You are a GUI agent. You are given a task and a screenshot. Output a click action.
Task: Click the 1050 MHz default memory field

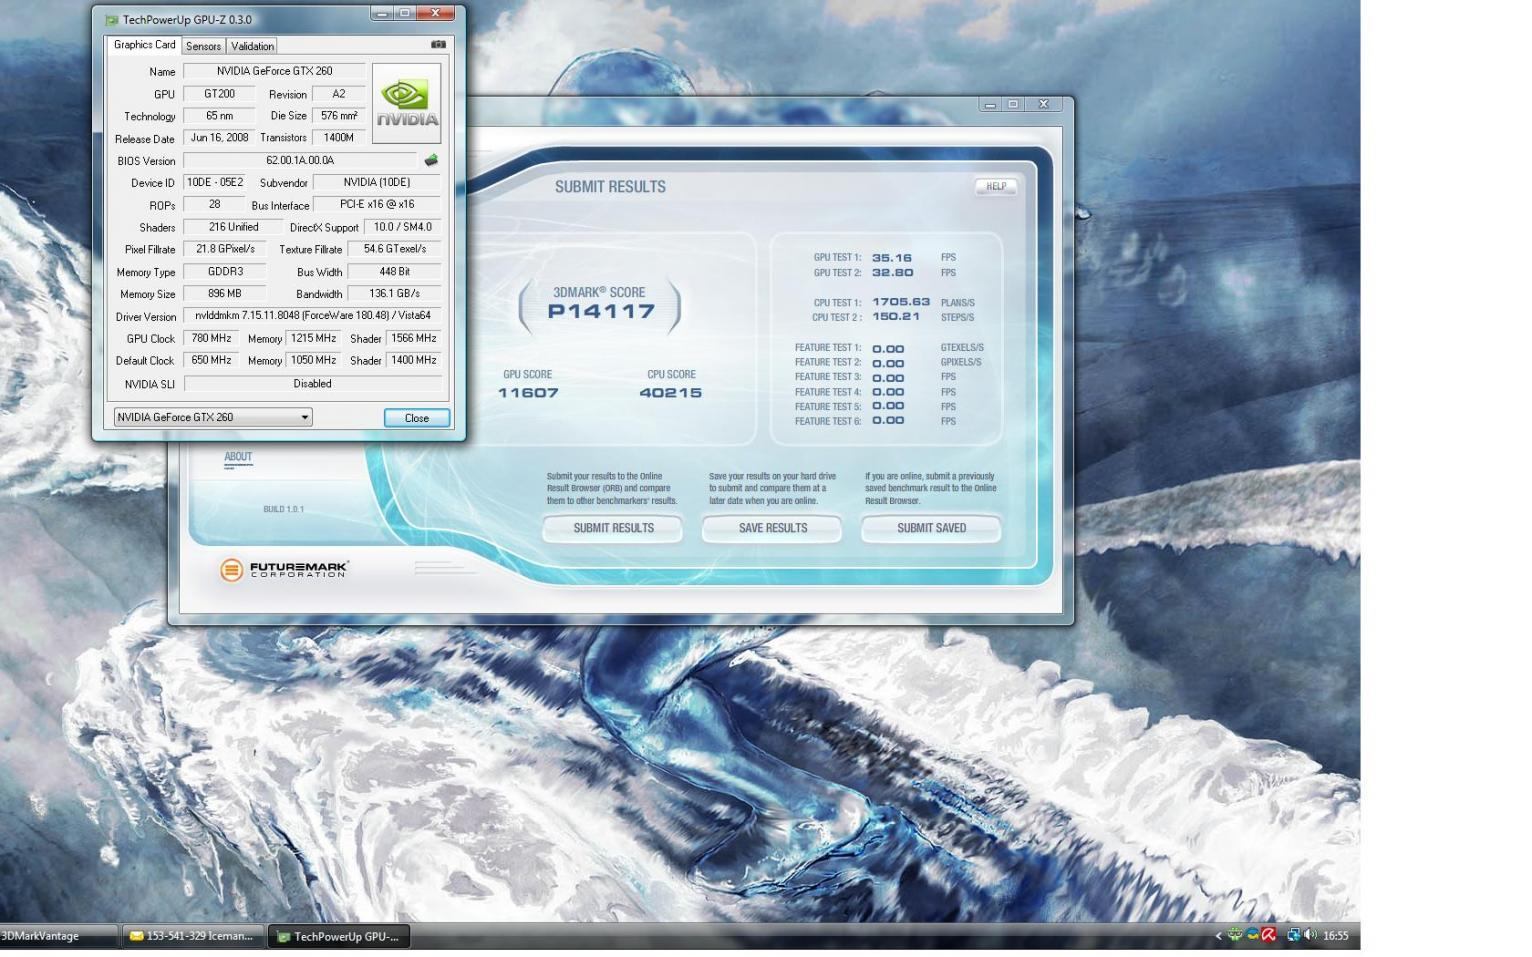click(x=313, y=360)
